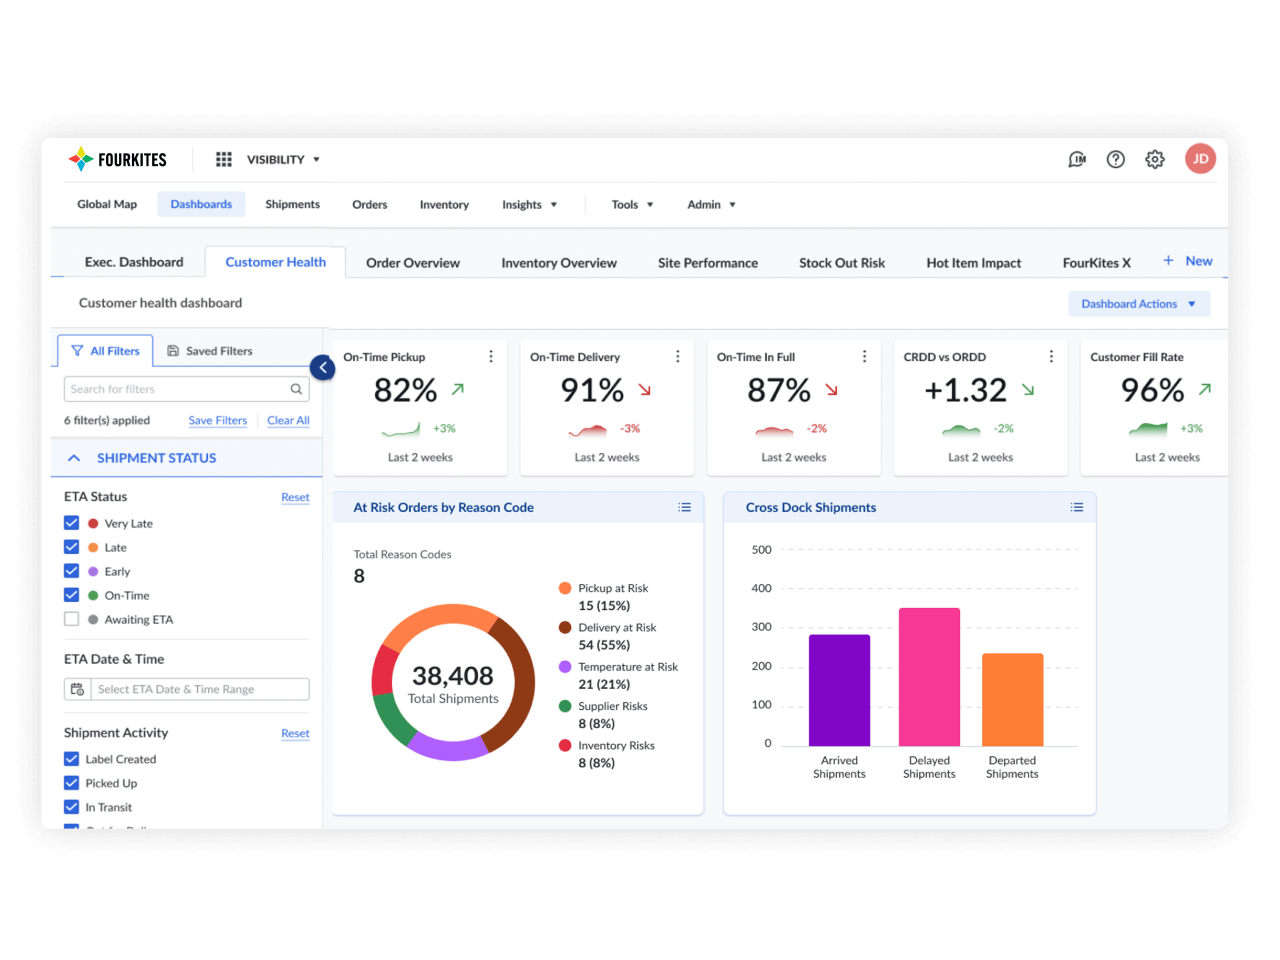Viewport: 1280px width, 960px height.
Task: Uncheck the Label Created checkbox
Action: (71, 759)
